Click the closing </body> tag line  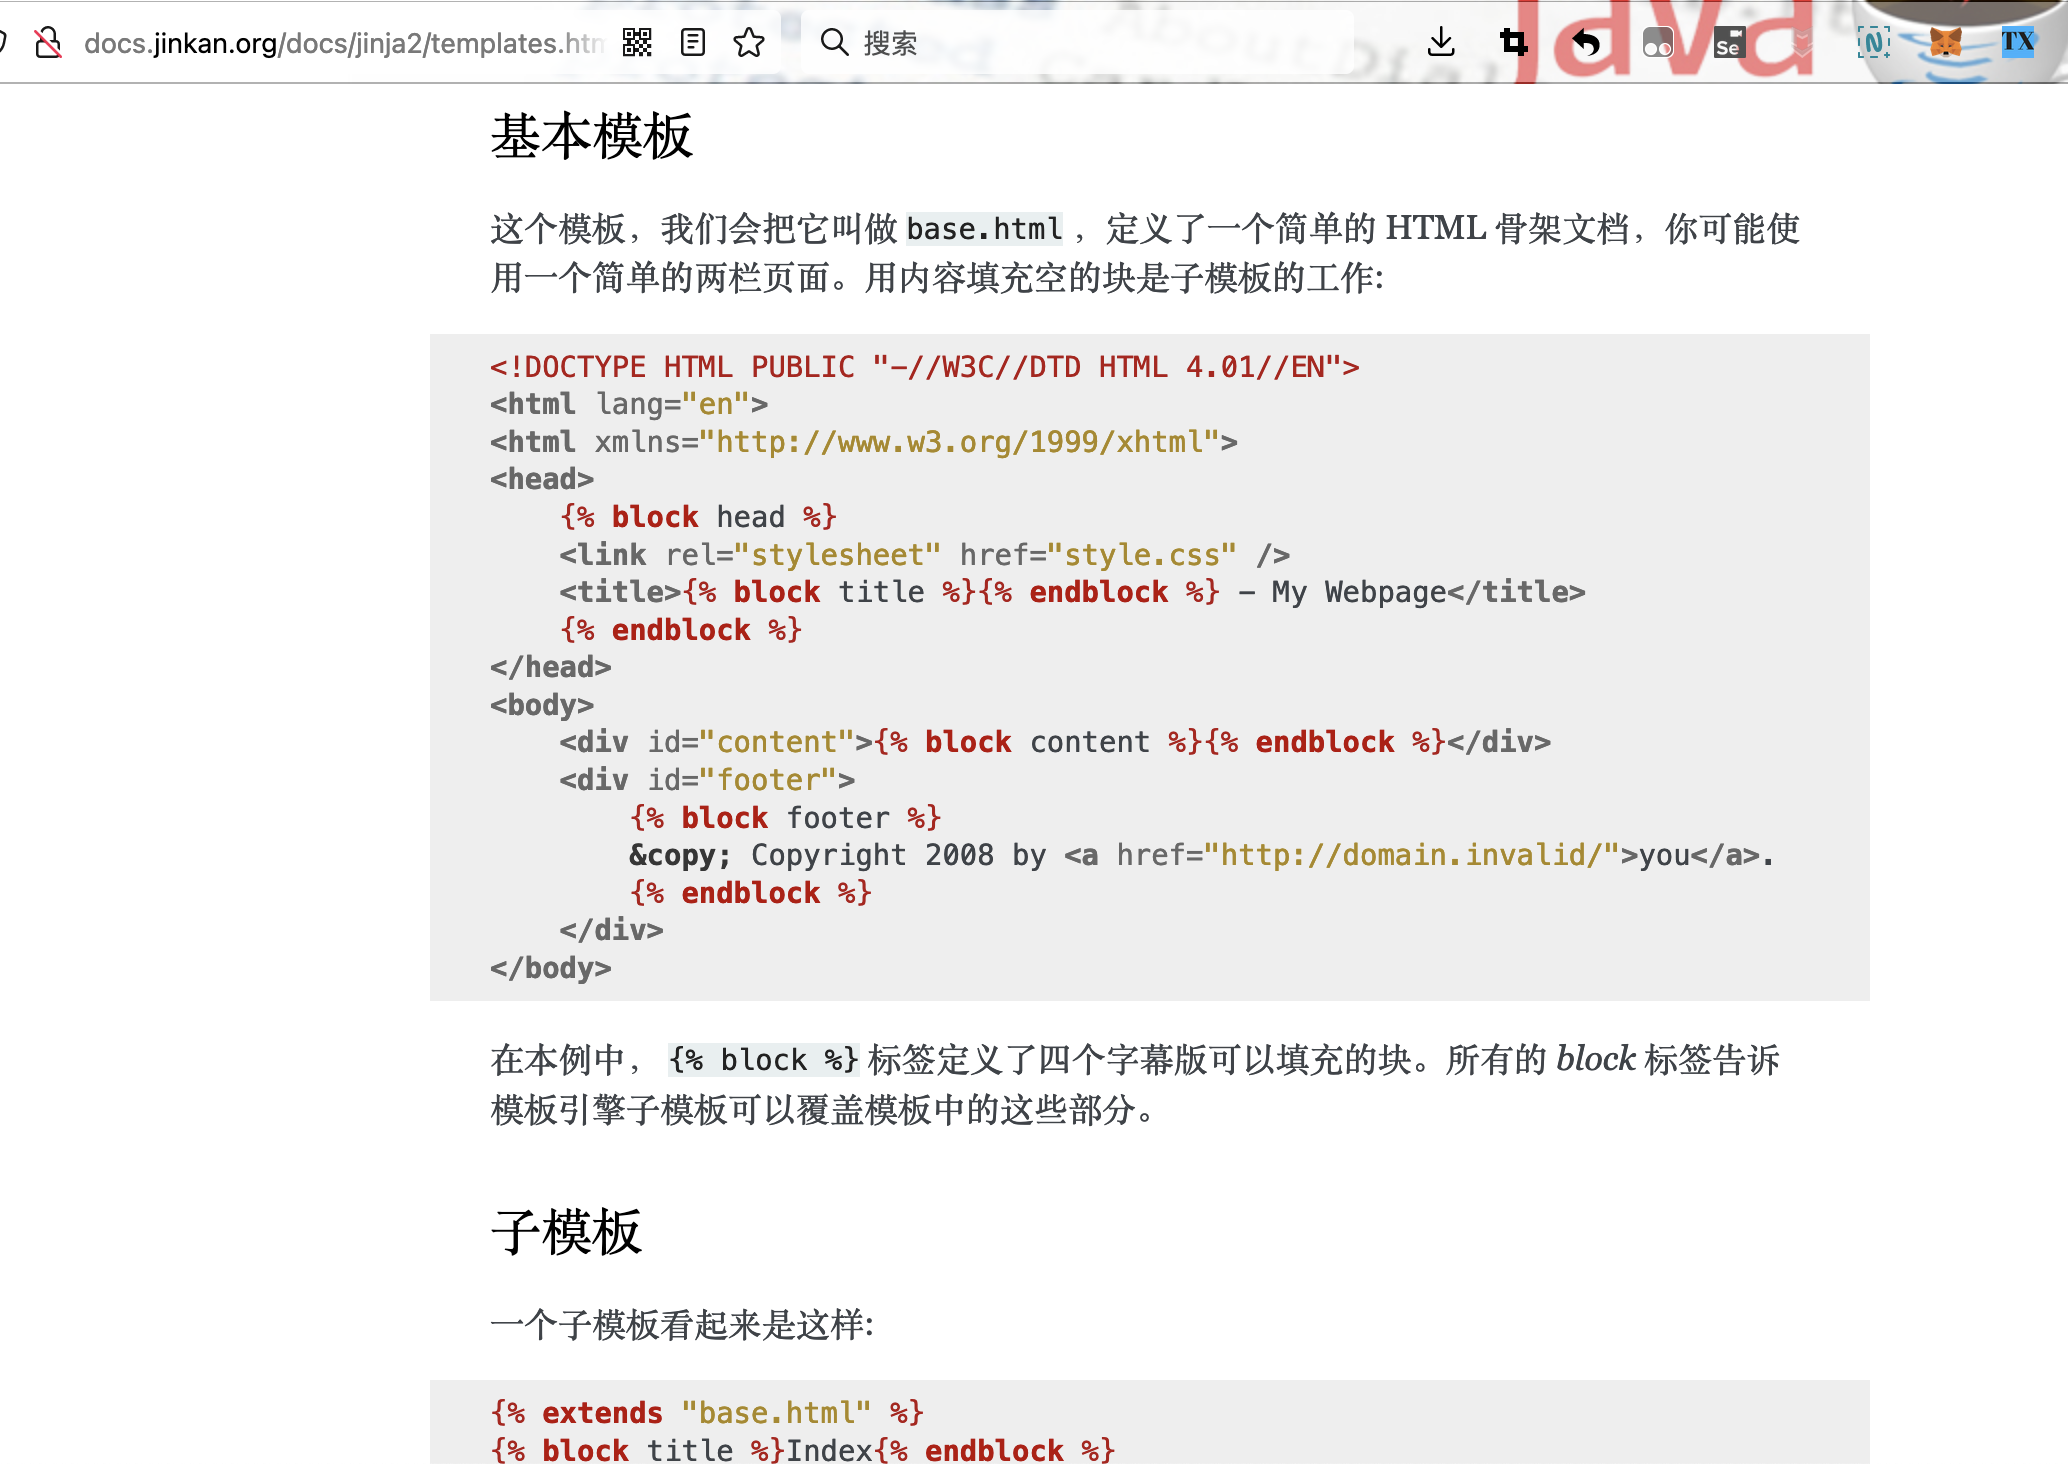point(551,968)
